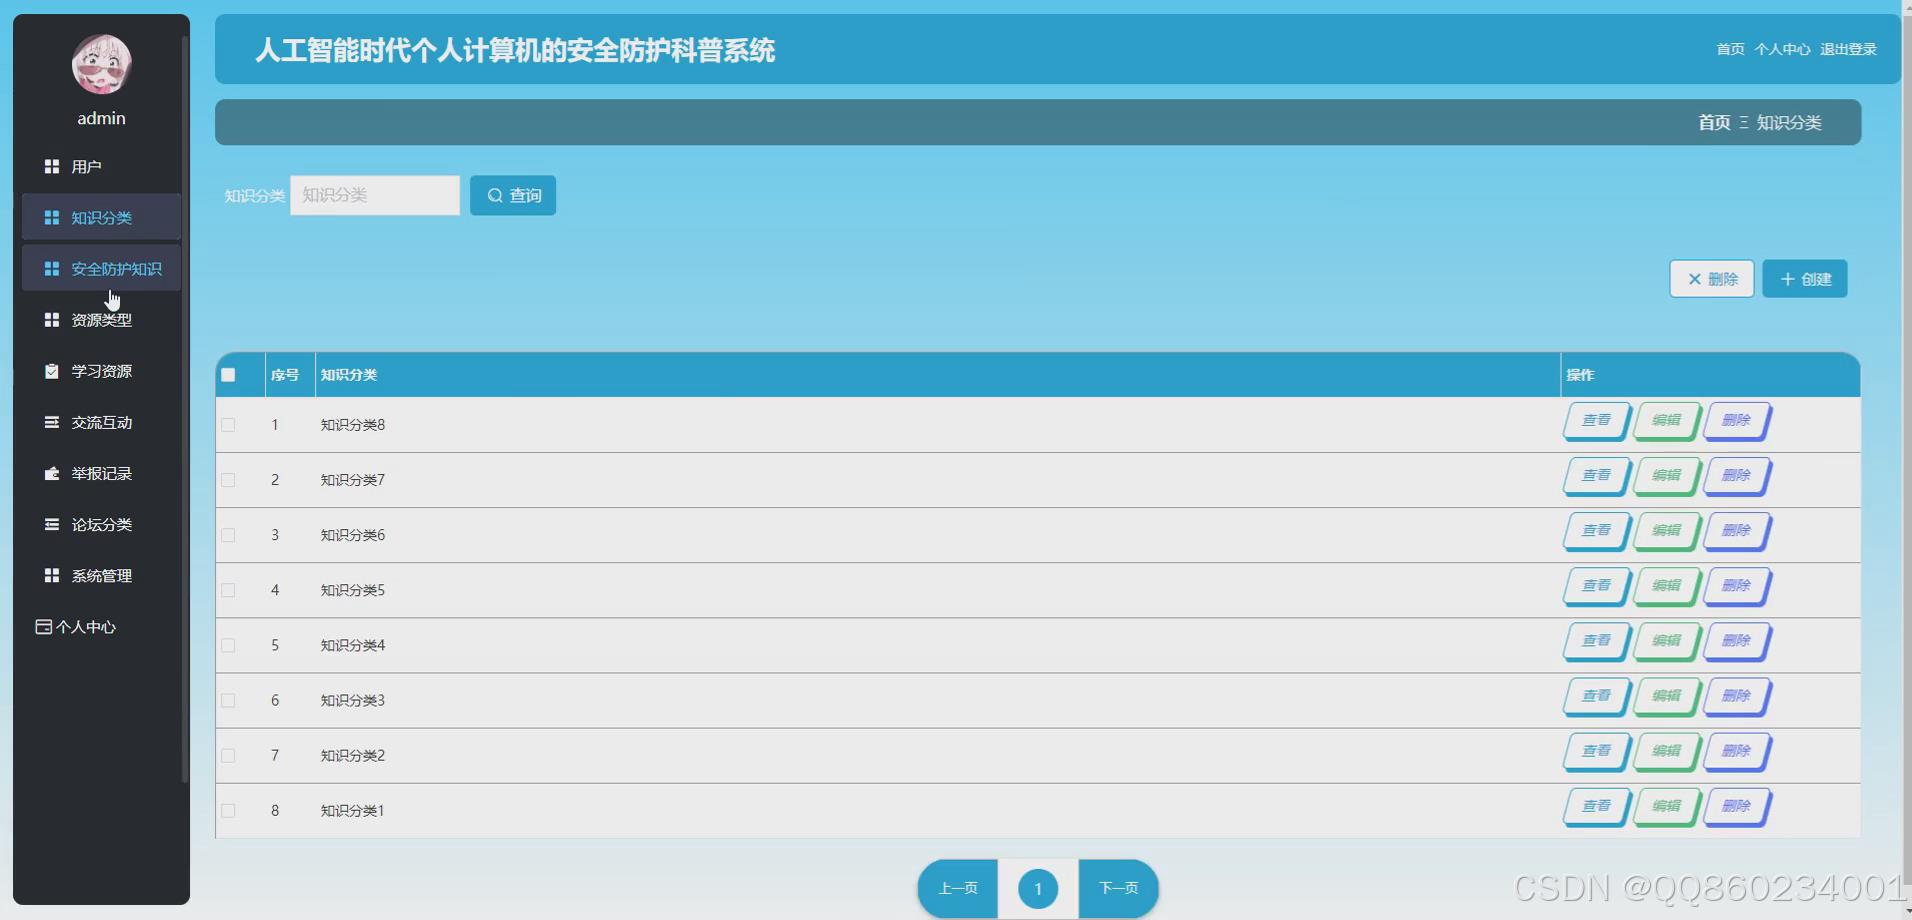Open the 举报记录 sidebar menu
The width and height of the screenshot is (1912, 920).
tap(101, 473)
